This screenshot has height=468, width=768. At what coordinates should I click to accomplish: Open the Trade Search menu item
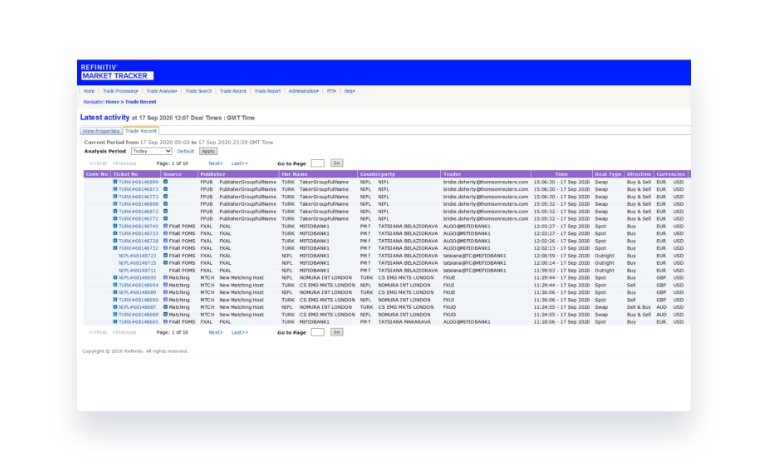click(x=198, y=91)
